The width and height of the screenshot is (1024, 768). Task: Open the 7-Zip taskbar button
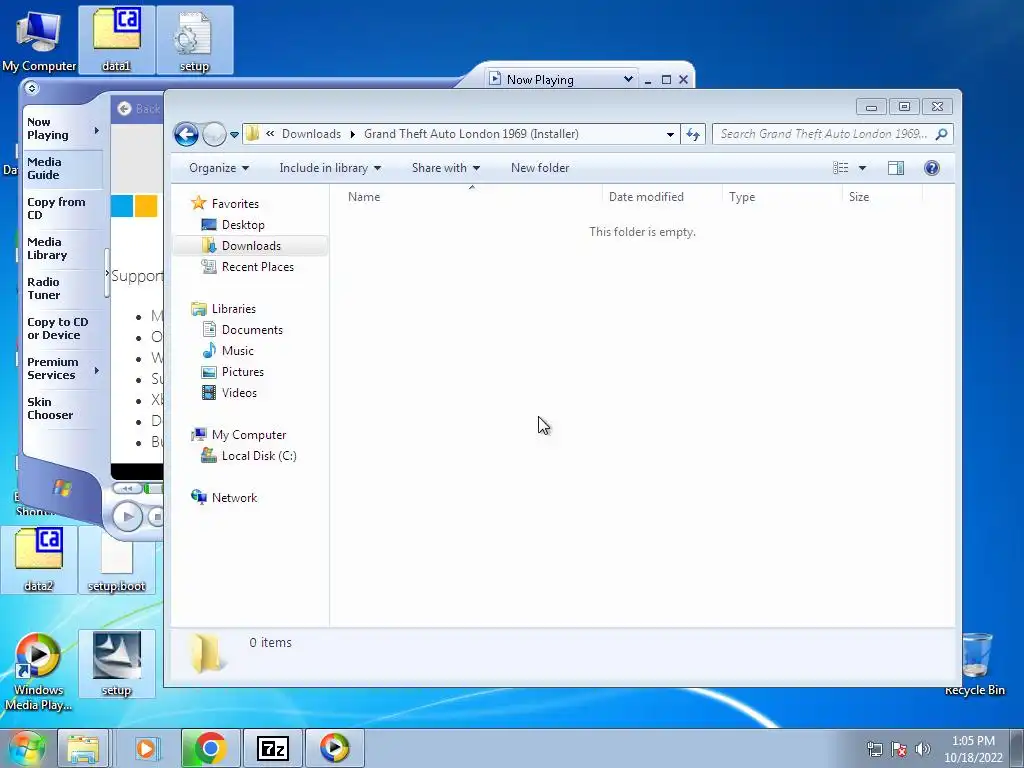coord(272,748)
